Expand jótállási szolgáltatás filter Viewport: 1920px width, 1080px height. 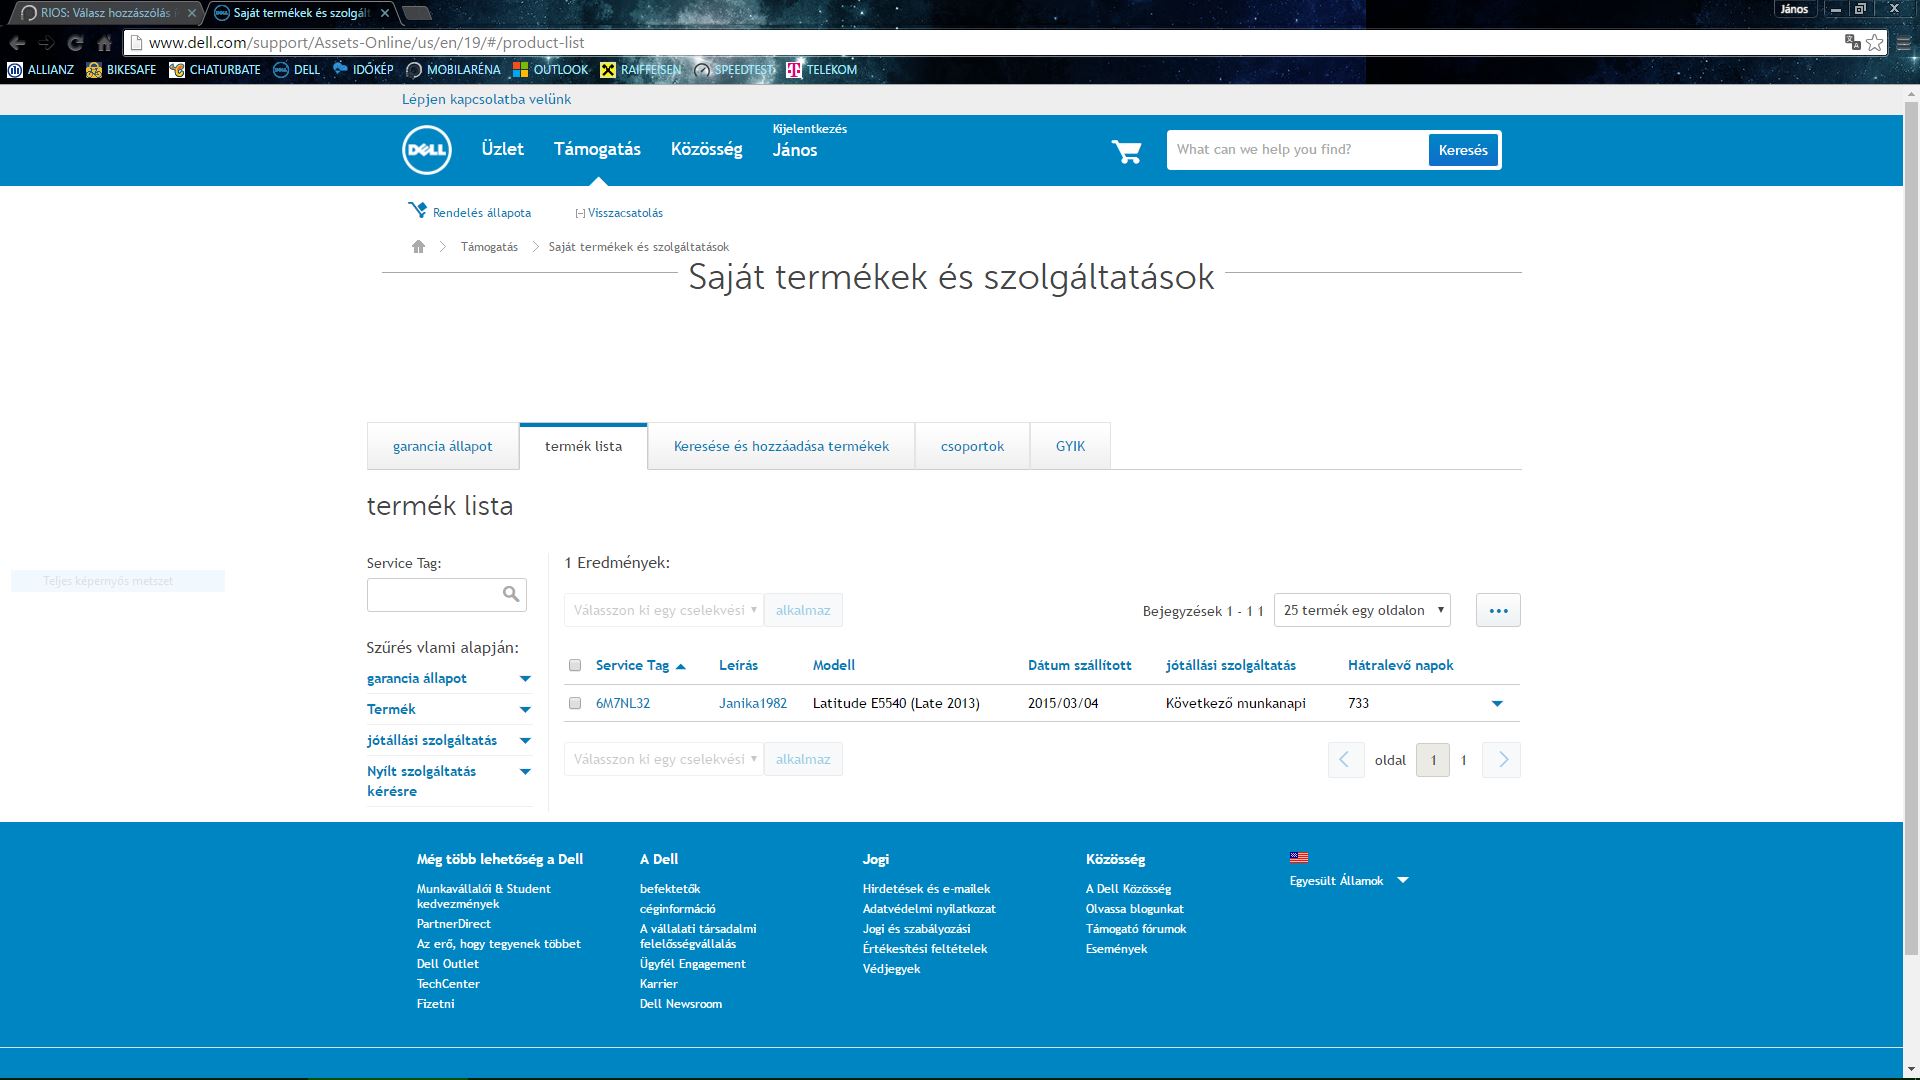click(525, 741)
